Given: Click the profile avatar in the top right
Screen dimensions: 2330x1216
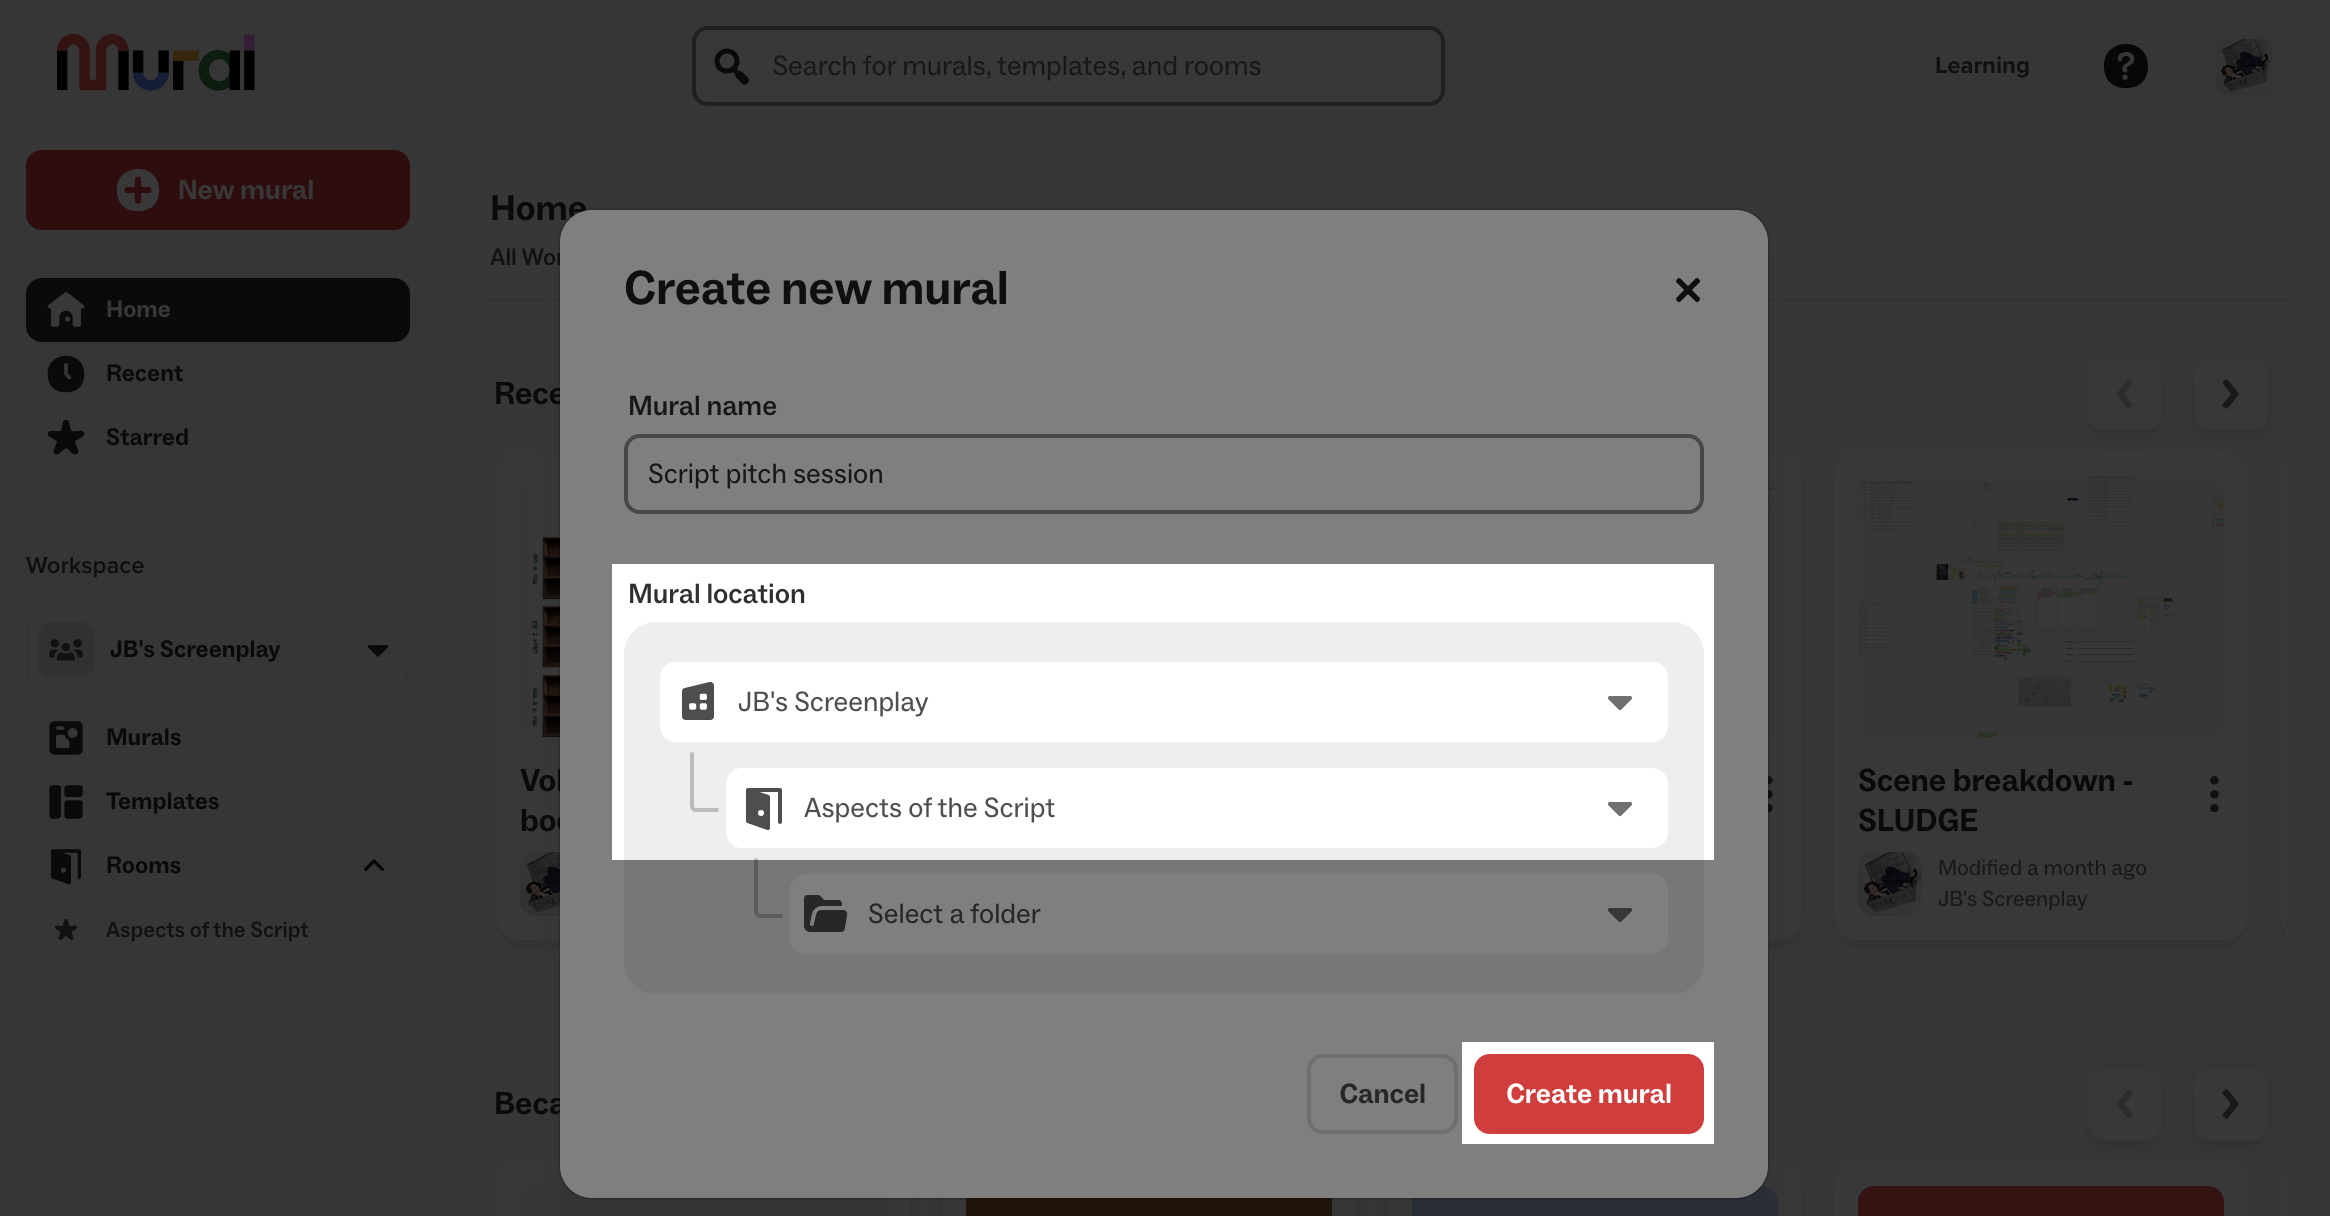Looking at the screenshot, I should click(2243, 65).
